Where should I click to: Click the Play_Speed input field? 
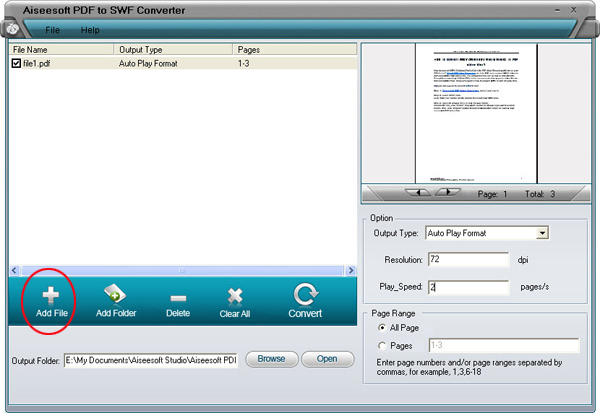point(468,287)
